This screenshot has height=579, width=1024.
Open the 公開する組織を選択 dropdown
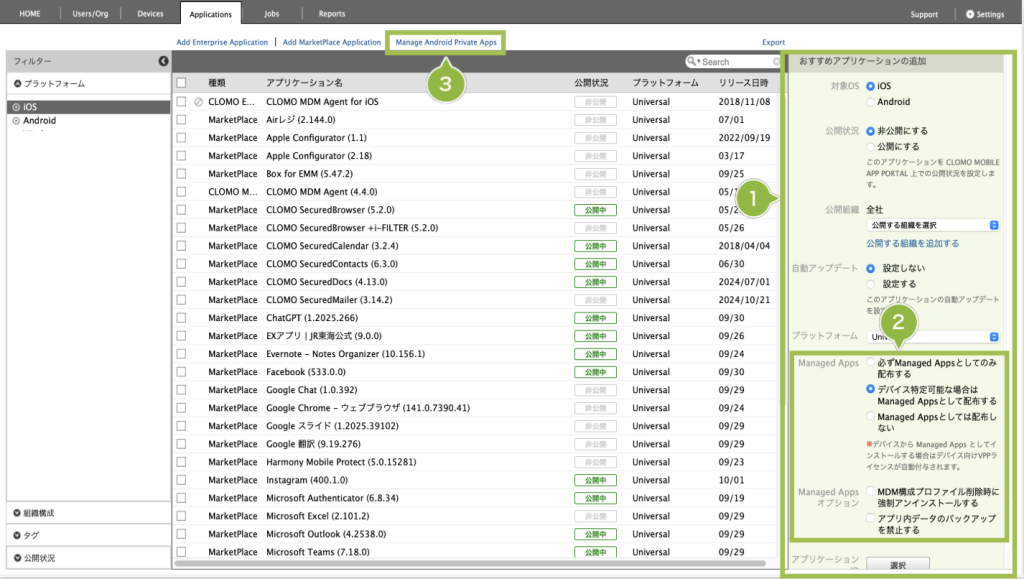coord(933,226)
